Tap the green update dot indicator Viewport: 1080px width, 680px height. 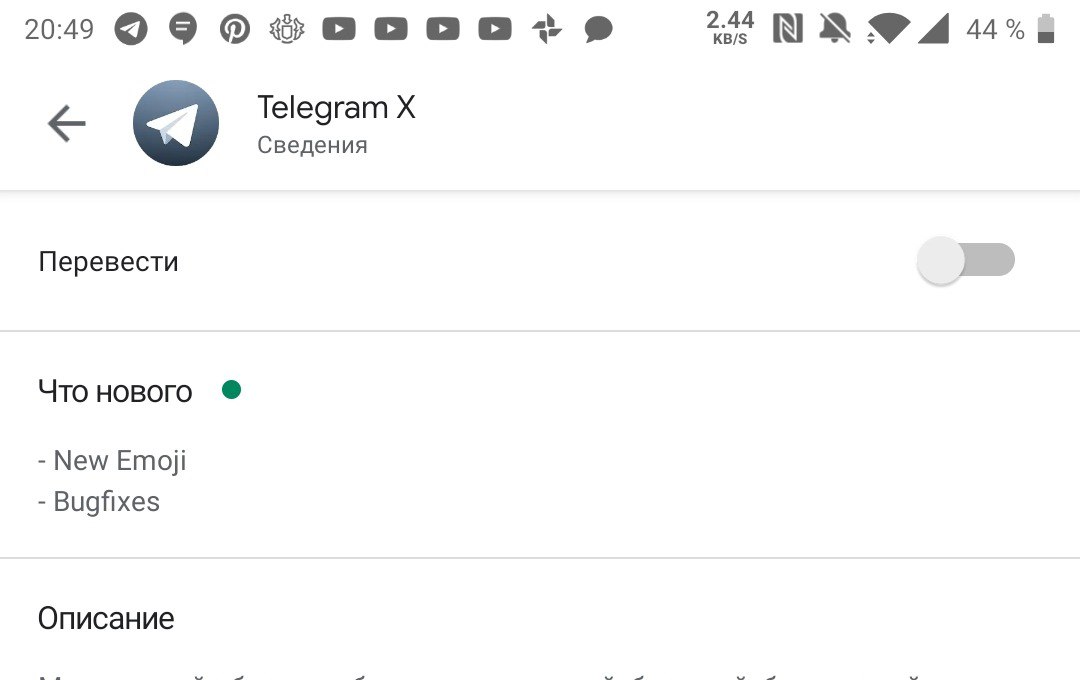pyautogui.click(x=231, y=390)
